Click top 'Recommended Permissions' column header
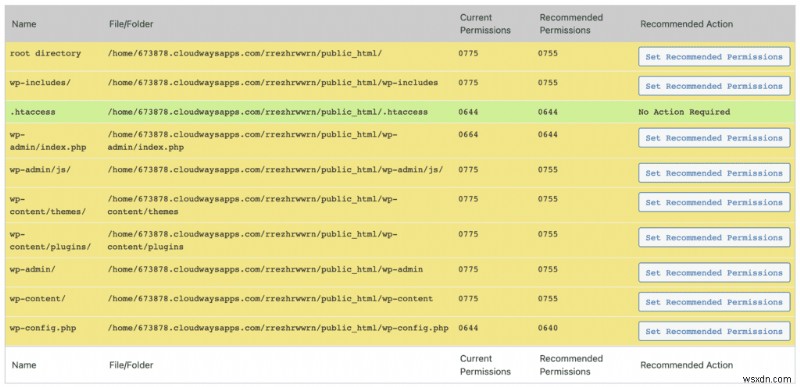Viewport: 800px width, 387px height. [x=571, y=24]
